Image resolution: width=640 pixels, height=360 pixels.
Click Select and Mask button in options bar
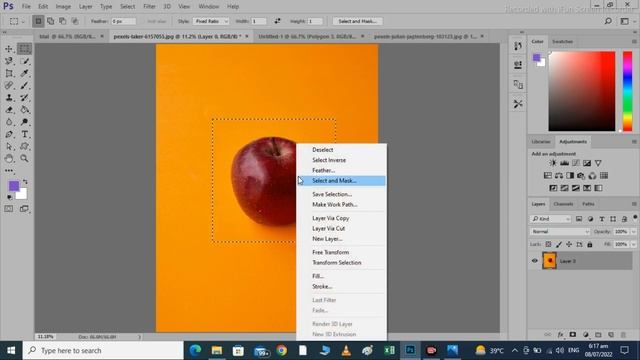(x=358, y=21)
